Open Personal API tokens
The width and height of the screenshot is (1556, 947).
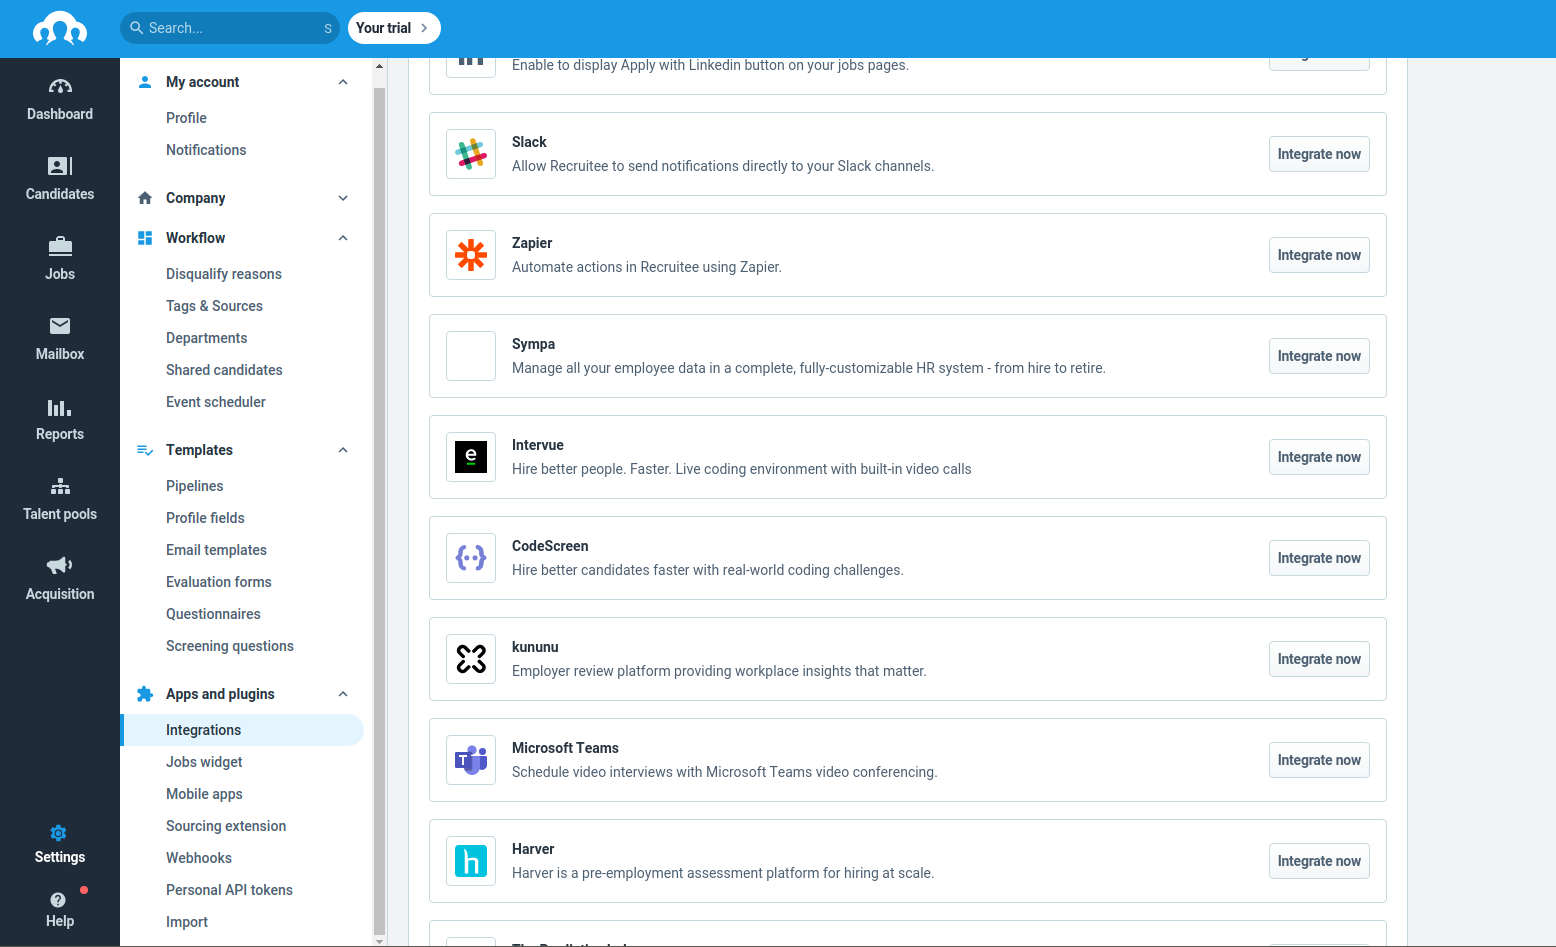[x=229, y=890]
